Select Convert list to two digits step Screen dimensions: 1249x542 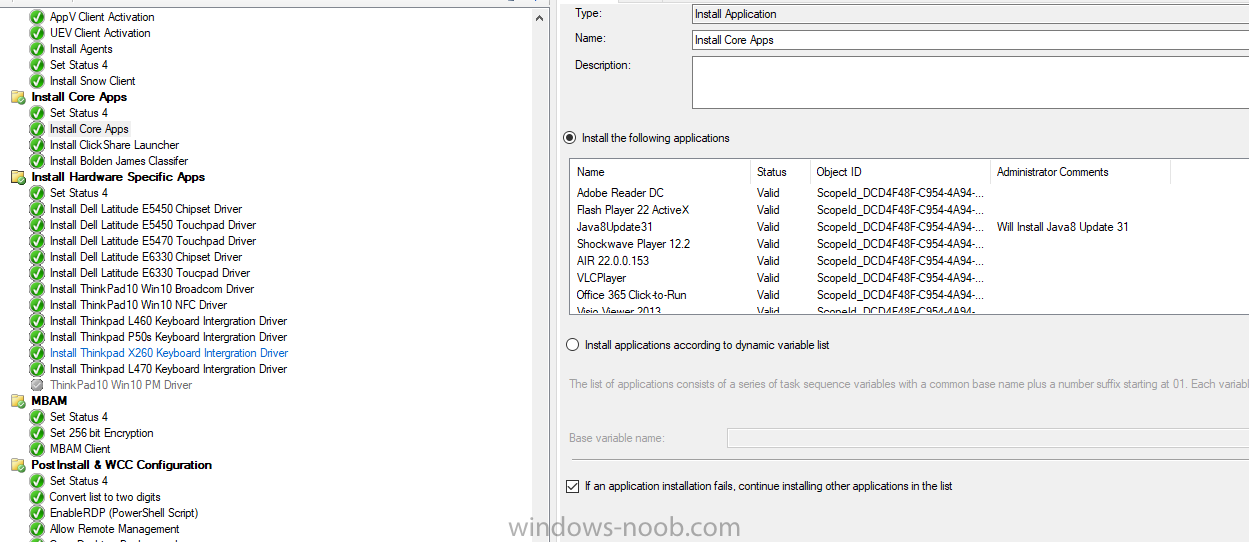(105, 497)
